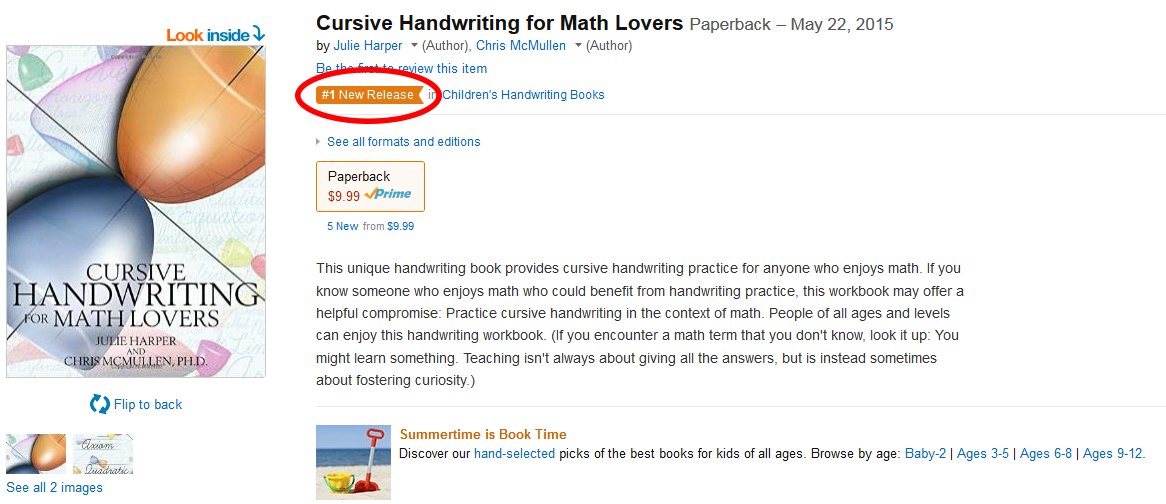Click the 5 New offers link
This screenshot has height=504, width=1166.
click(x=342, y=227)
